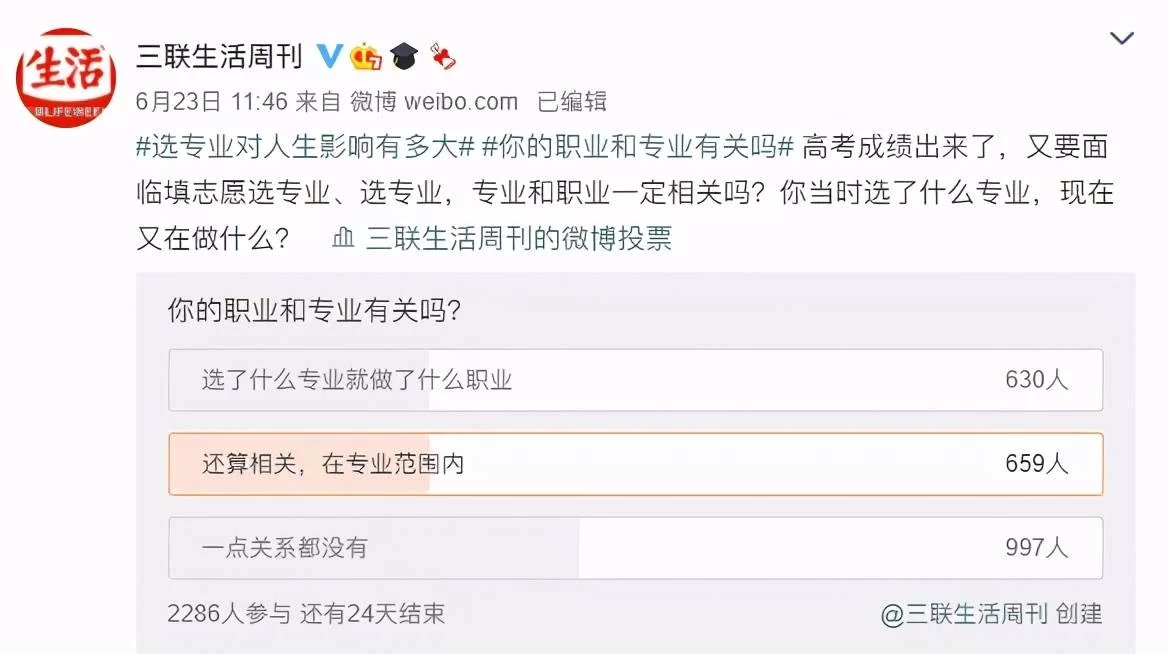View edit history via 已编辑
Viewport: 1168px width, 654px height.
tap(572, 101)
